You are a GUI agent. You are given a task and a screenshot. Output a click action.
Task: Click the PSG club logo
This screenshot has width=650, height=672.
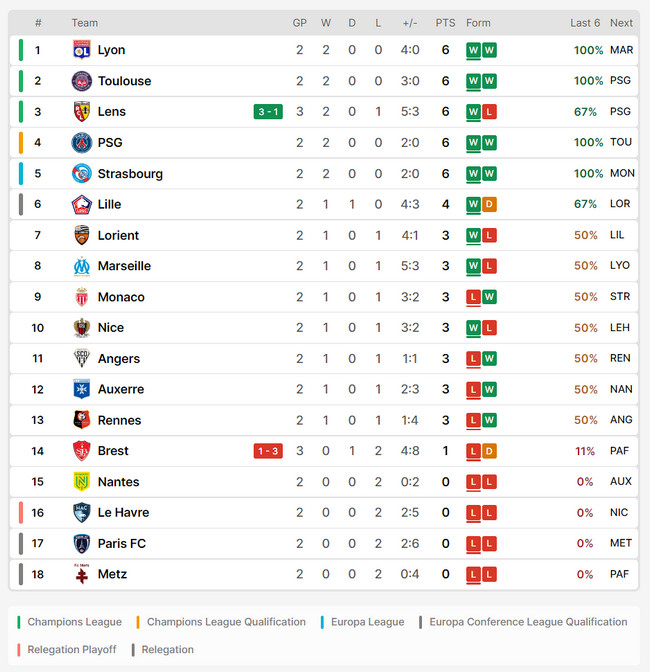[x=81, y=143]
